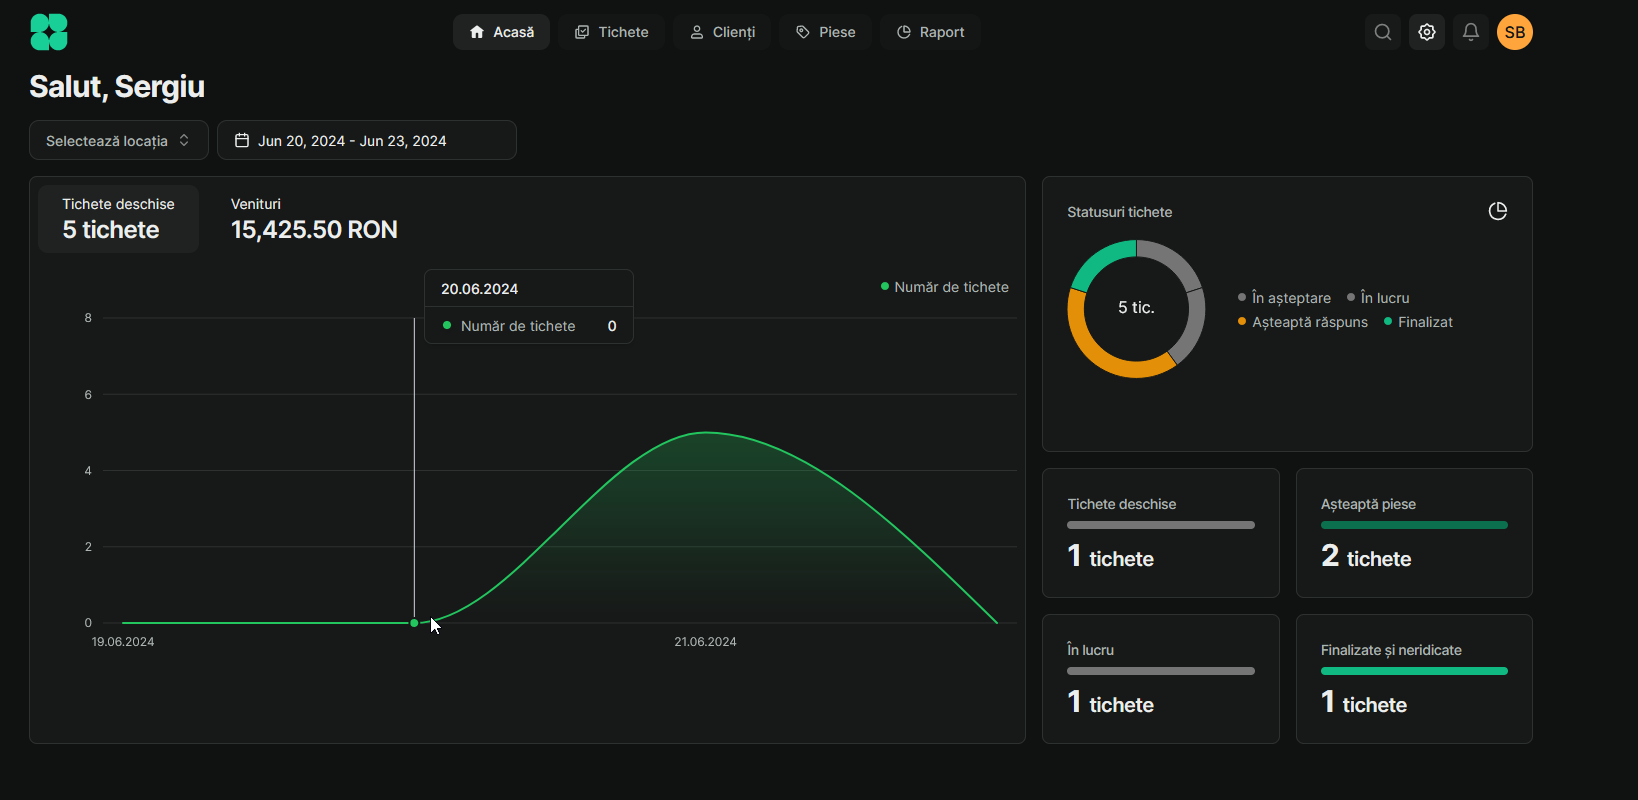
Task: Open settings via the gear icon
Action: 1427,32
